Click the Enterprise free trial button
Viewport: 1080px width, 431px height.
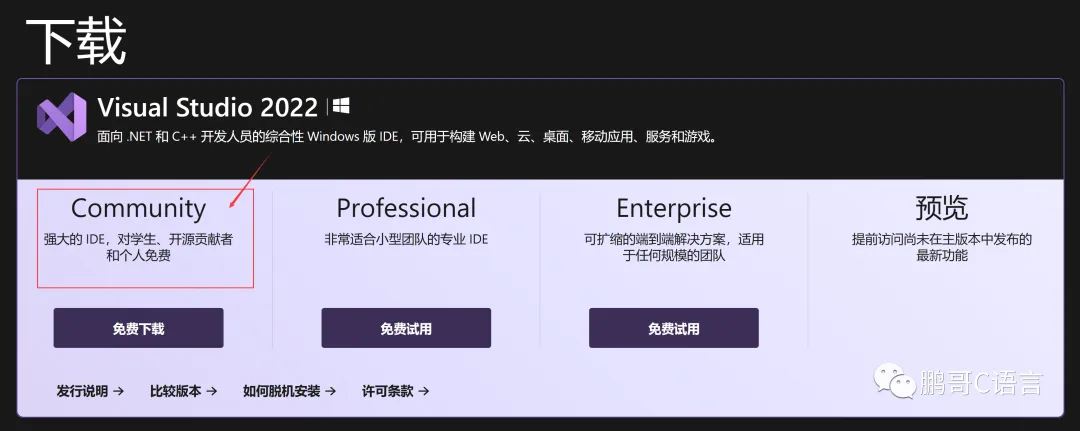click(674, 328)
